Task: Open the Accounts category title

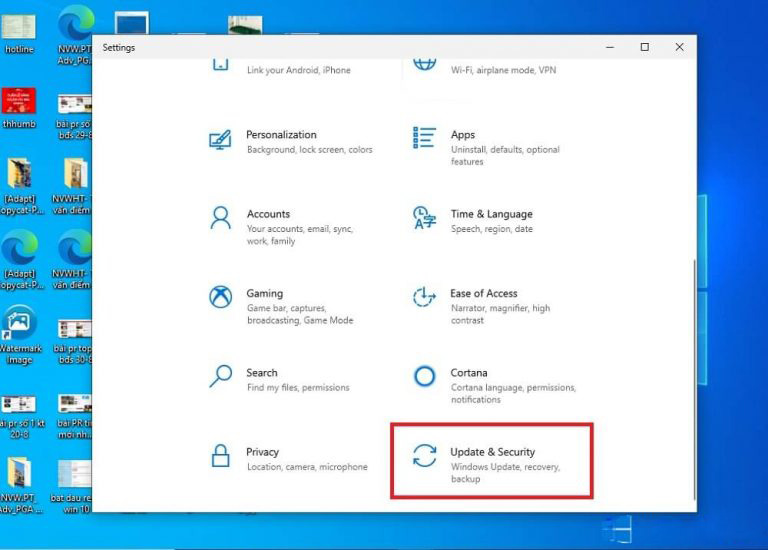Action: pyautogui.click(x=268, y=214)
